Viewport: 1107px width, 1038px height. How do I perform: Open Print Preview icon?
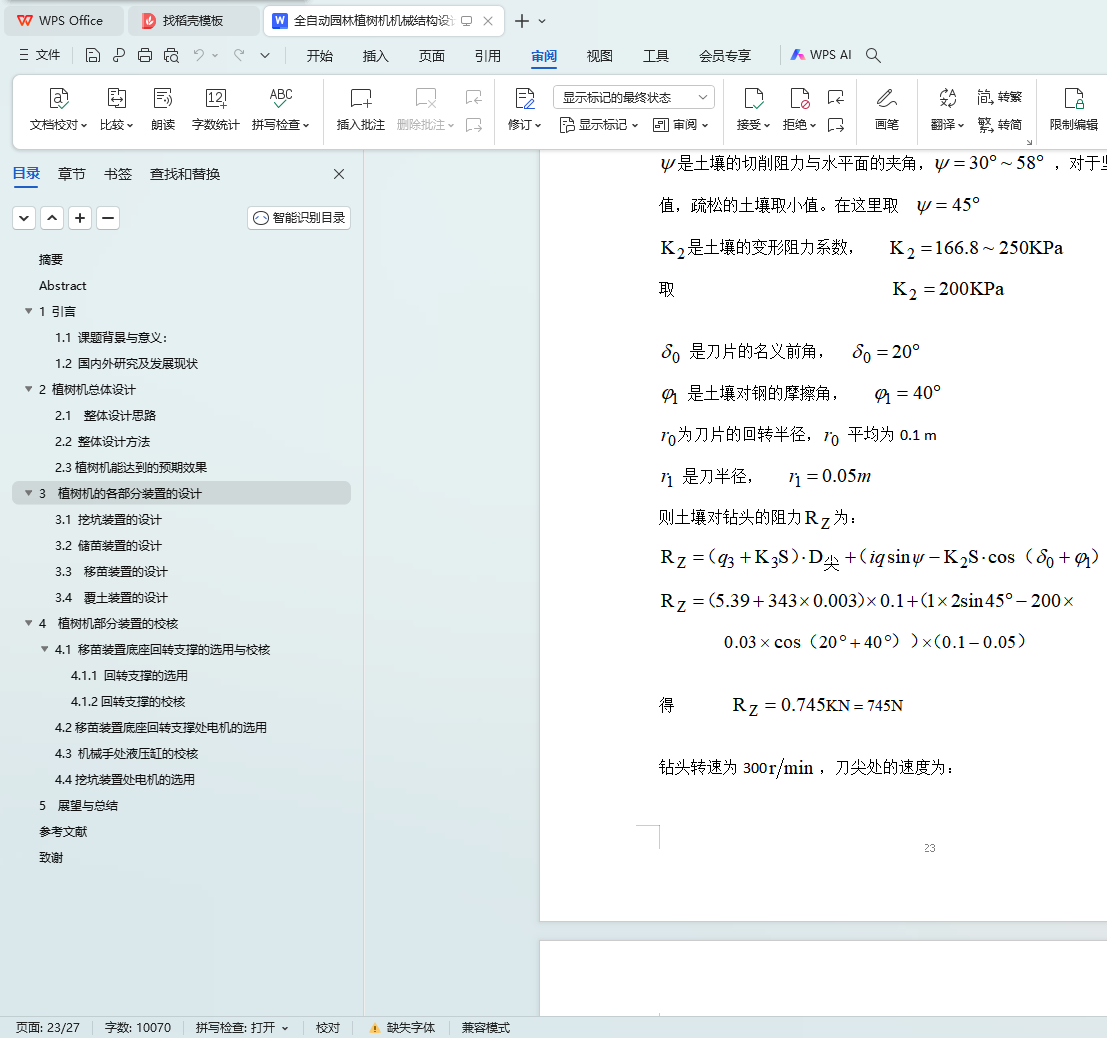[171, 55]
